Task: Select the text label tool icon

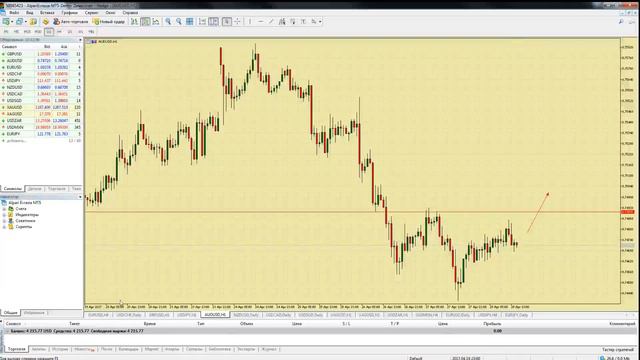Action: (303, 22)
